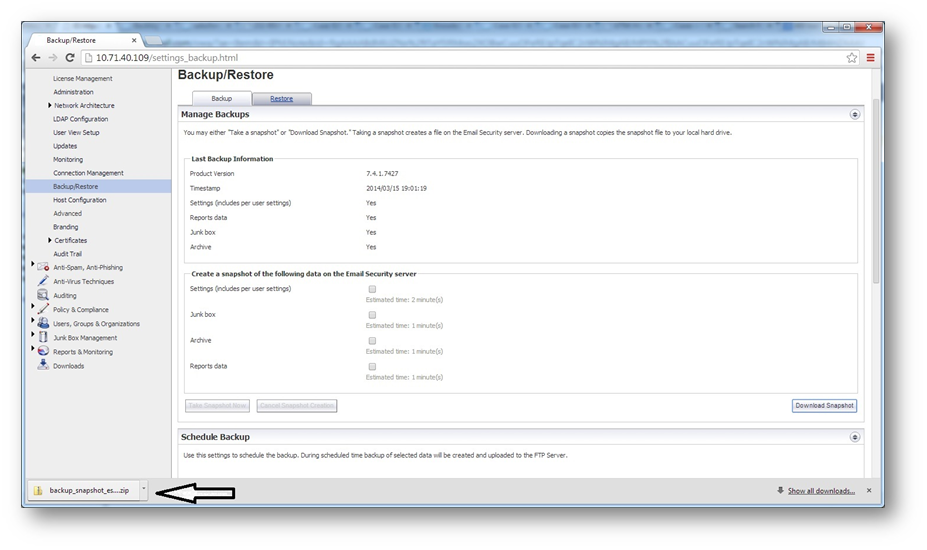Click the Cancel Snapshot Creation button

[297, 406]
